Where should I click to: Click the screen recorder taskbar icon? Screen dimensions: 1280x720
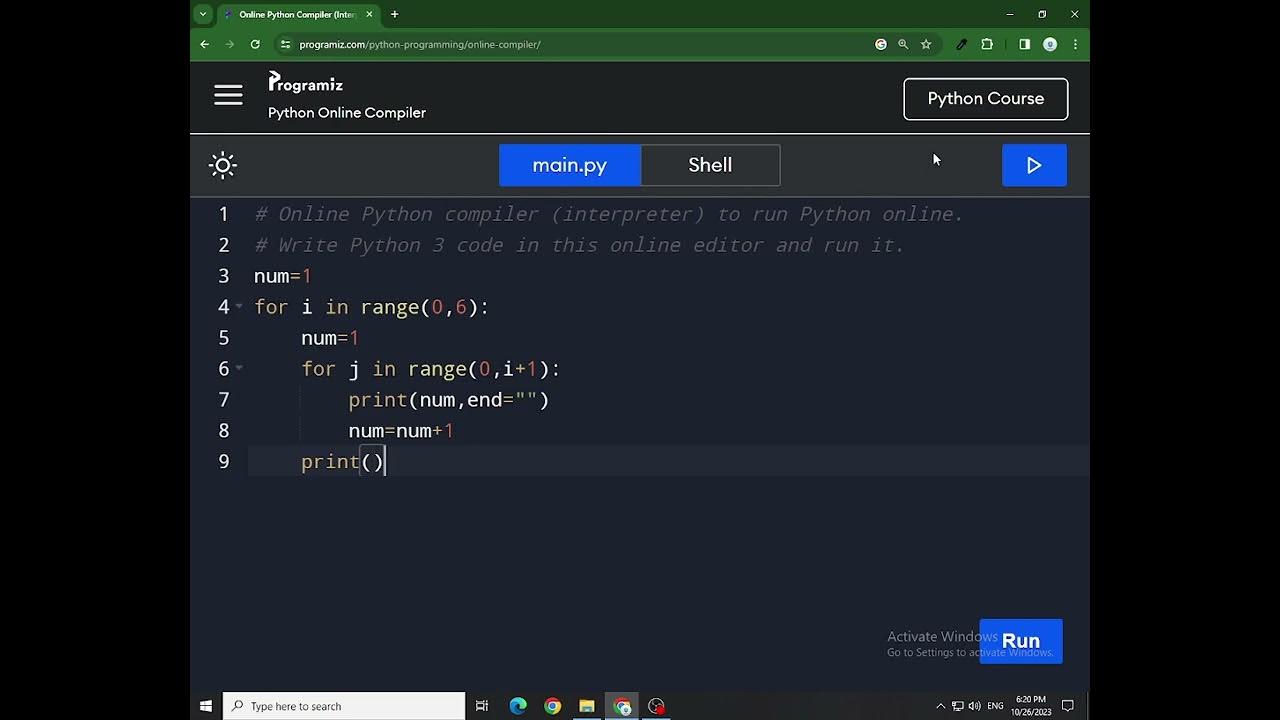click(656, 706)
